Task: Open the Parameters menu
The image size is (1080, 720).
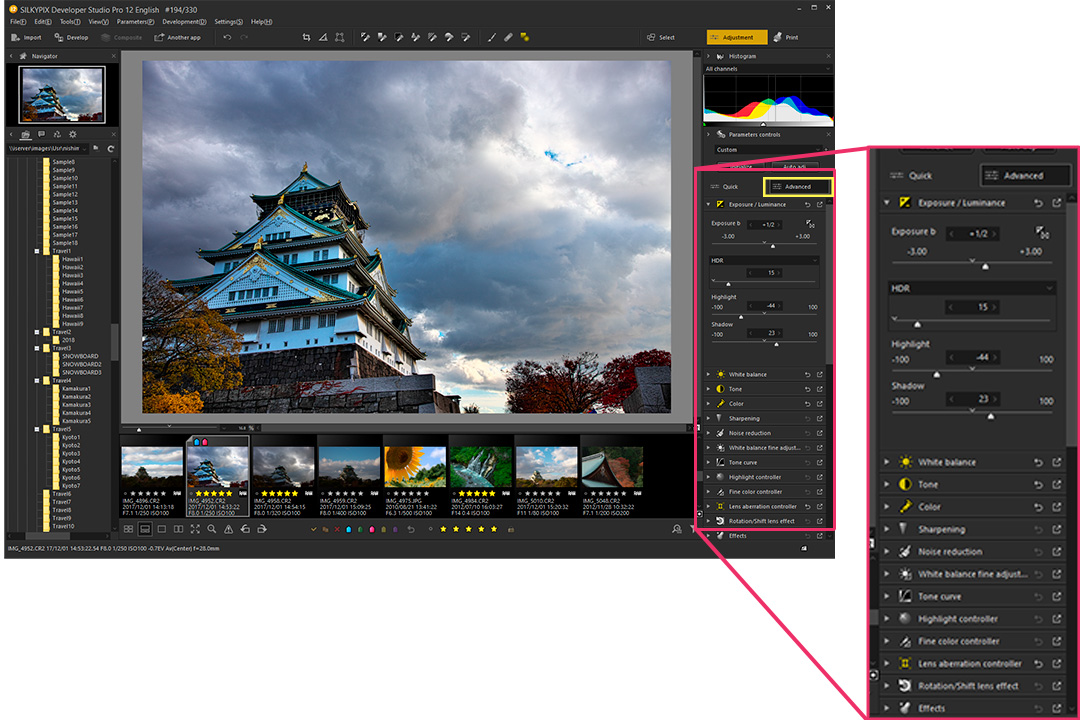Action: click(x=136, y=22)
